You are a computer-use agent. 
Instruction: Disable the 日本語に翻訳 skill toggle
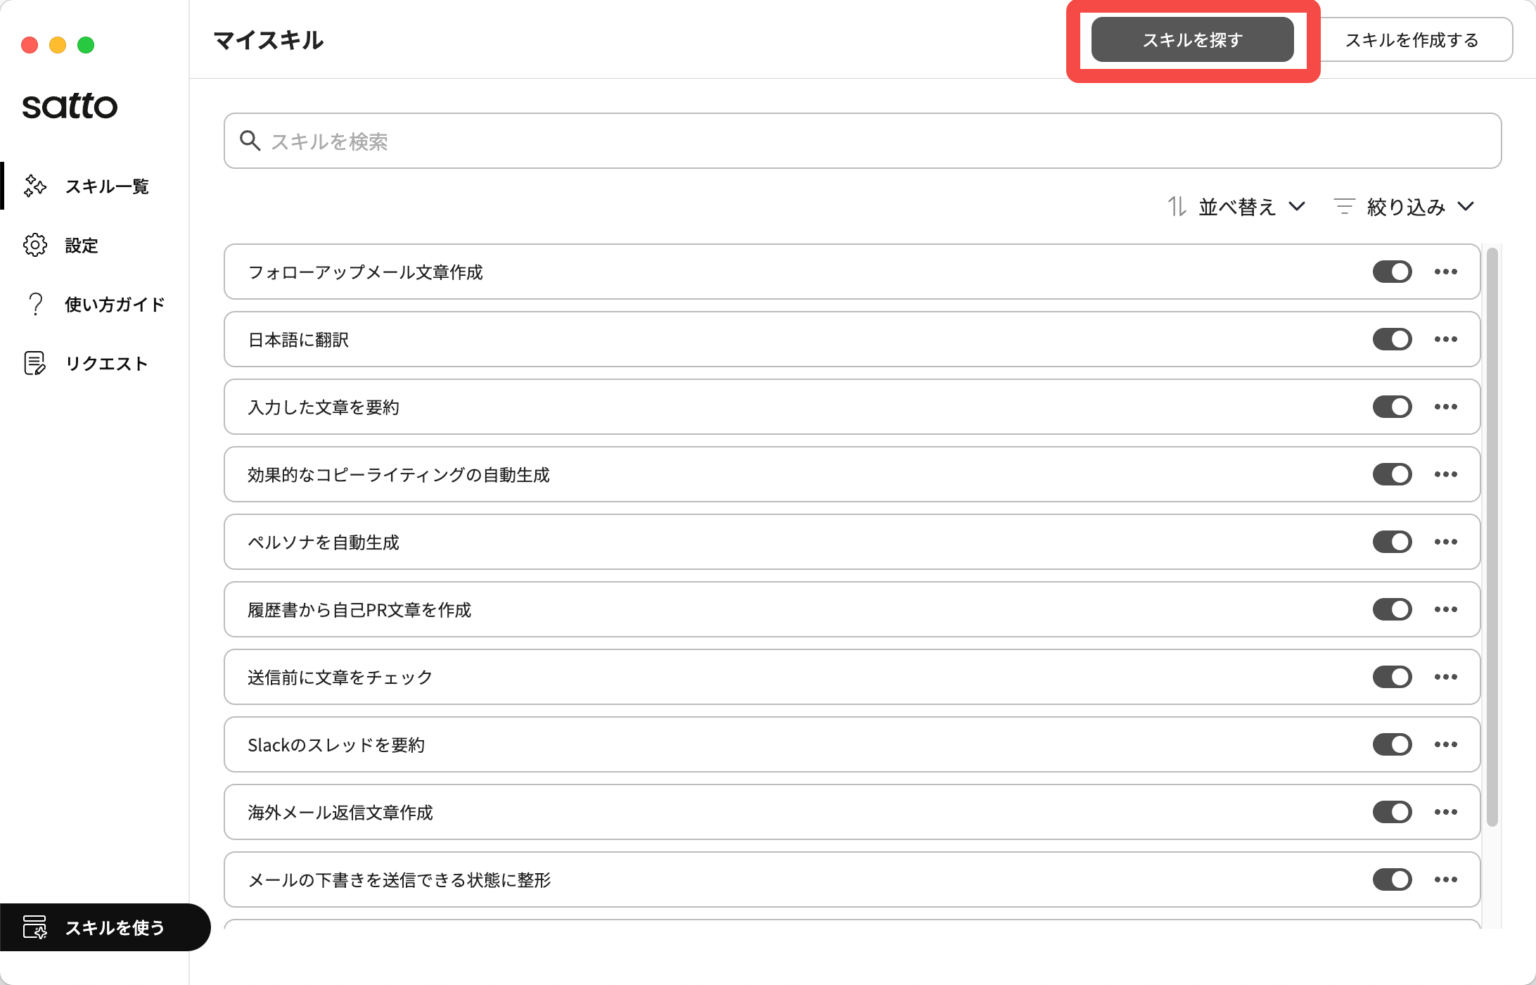click(x=1392, y=339)
